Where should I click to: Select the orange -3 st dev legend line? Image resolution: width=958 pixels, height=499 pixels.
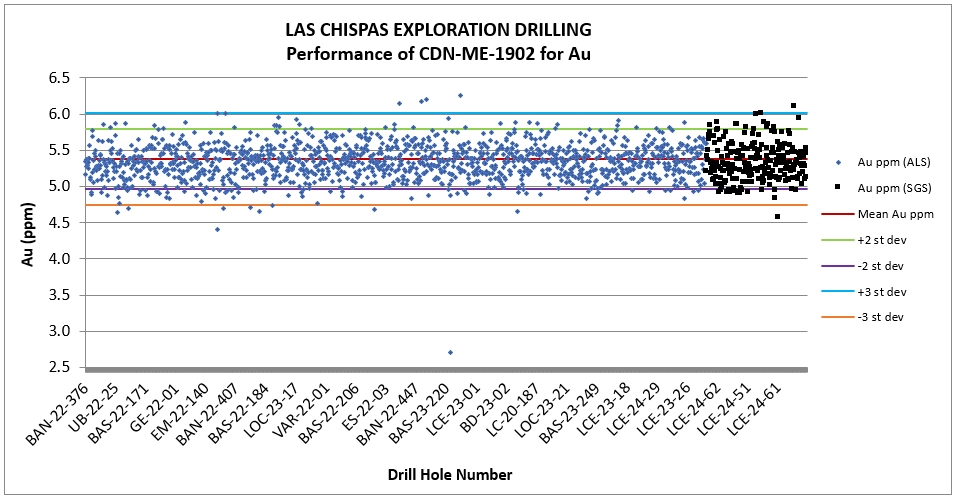(x=836, y=318)
